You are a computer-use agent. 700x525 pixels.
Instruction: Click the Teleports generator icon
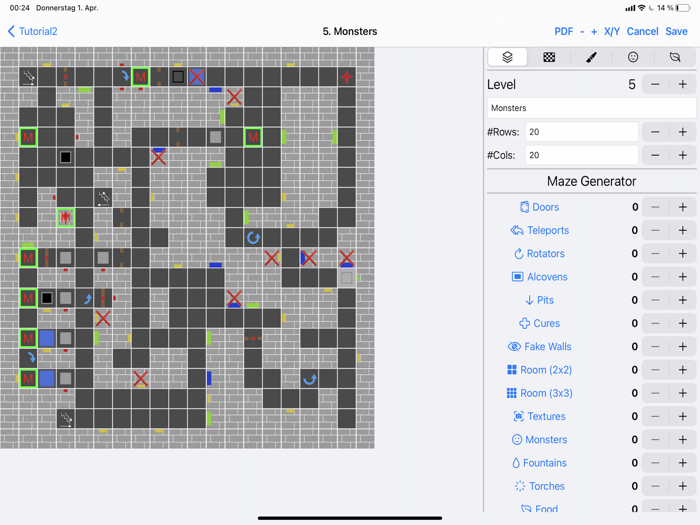(x=517, y=230)
